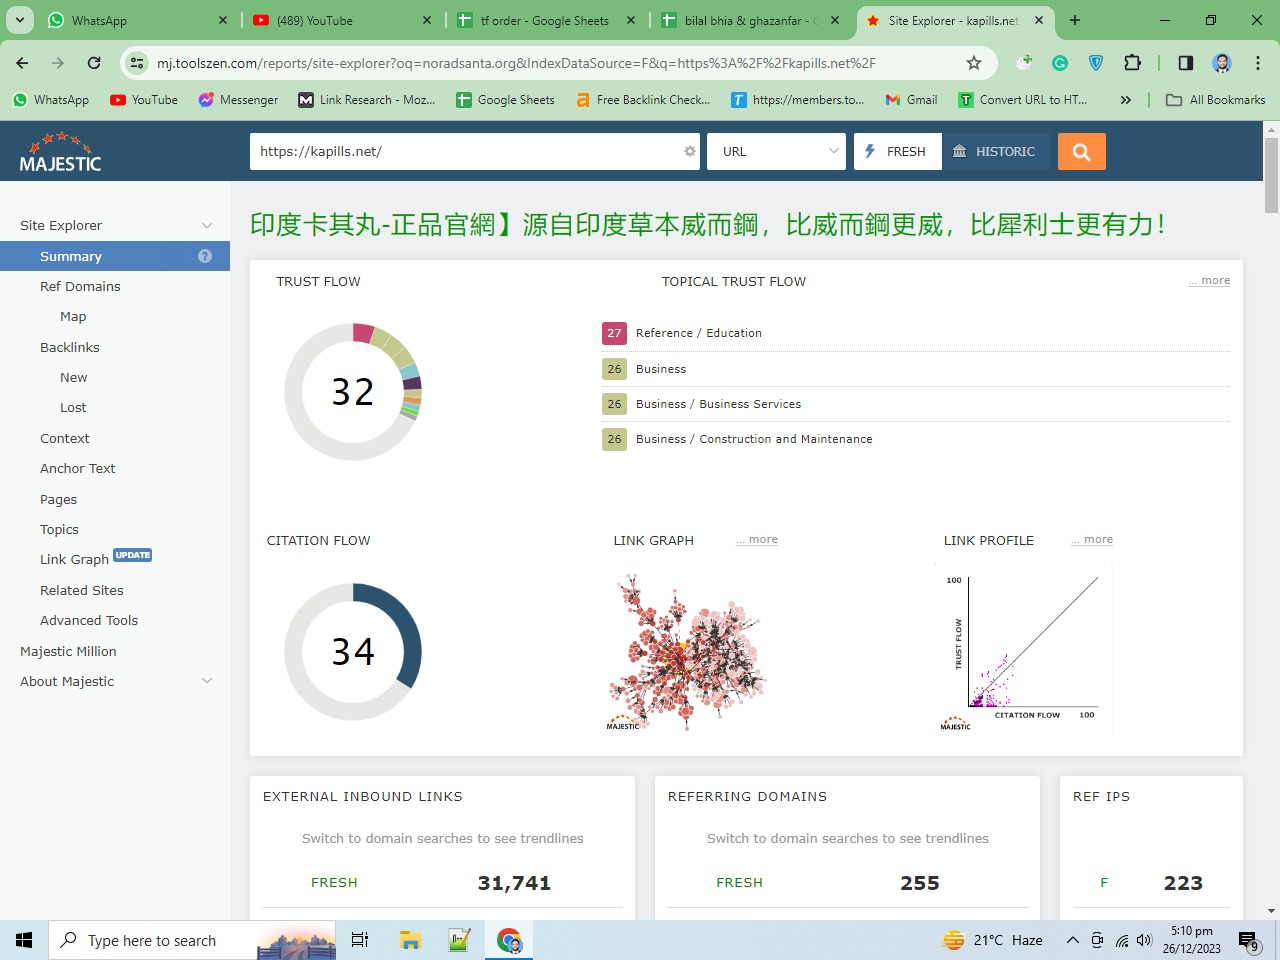Open Ref Domains in the sidebar
The width and height of the screenshot is (1280, 960).
click(80, 286)
